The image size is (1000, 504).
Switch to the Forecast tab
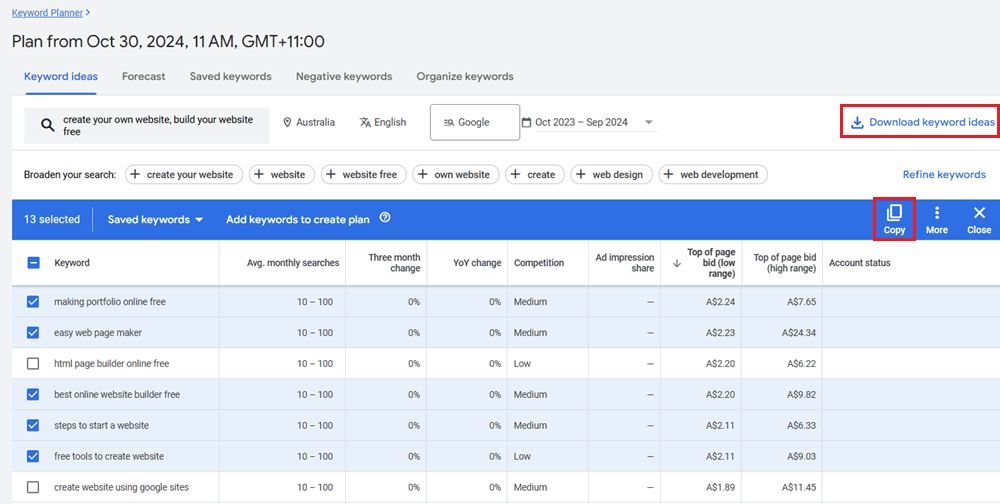143,76
